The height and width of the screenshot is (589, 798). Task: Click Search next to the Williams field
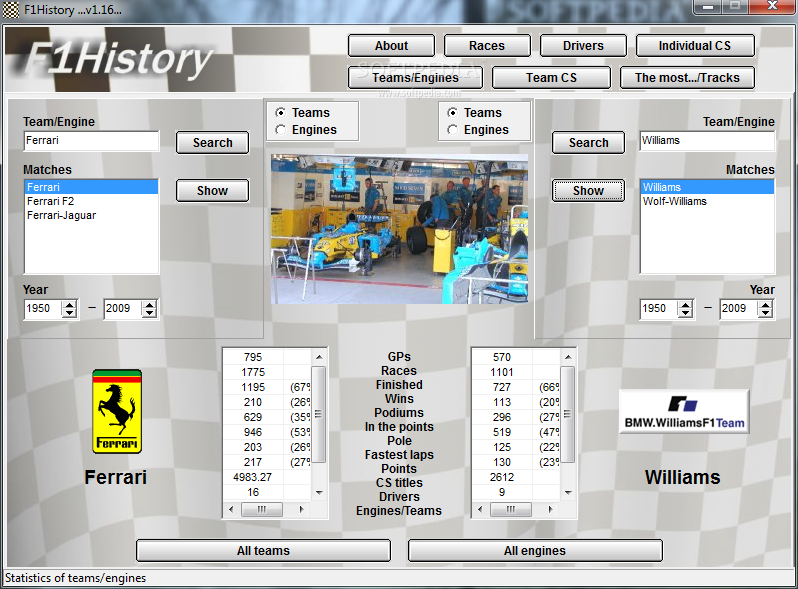coord(588,143)
